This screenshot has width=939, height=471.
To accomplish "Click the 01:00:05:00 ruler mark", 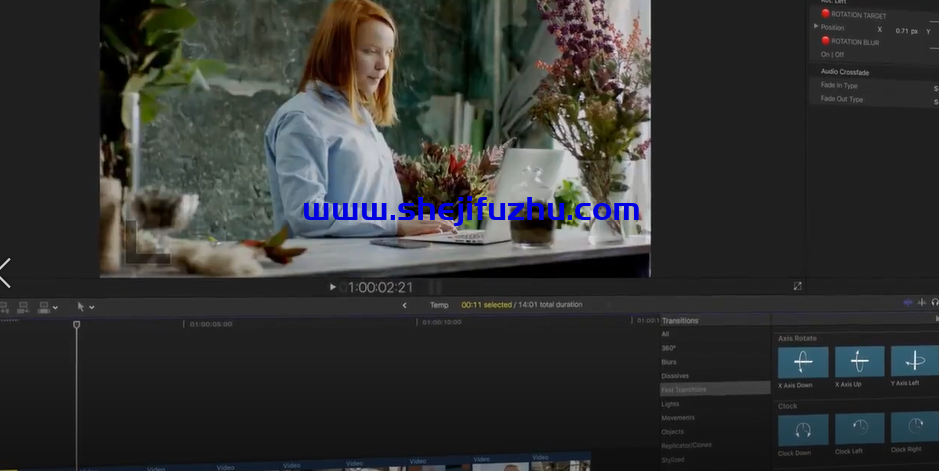I will click(211, 324).
